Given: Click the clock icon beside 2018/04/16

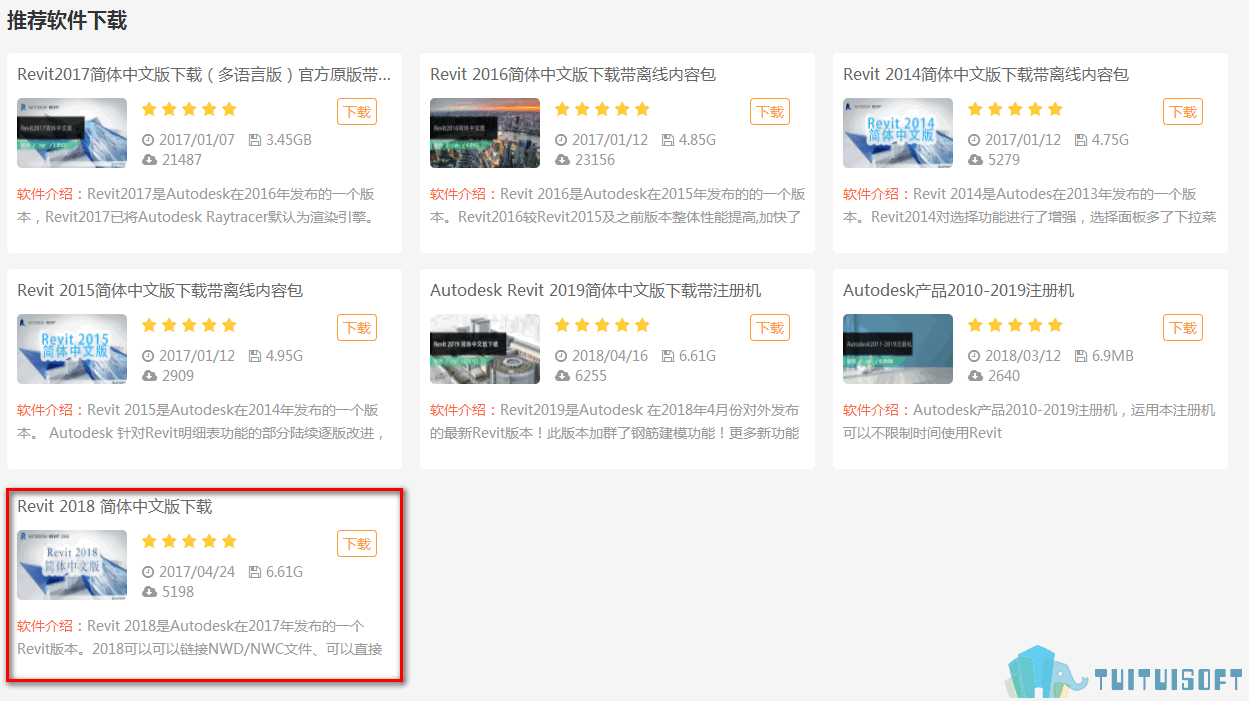Looking at the screenshot, I should (562, 356).
